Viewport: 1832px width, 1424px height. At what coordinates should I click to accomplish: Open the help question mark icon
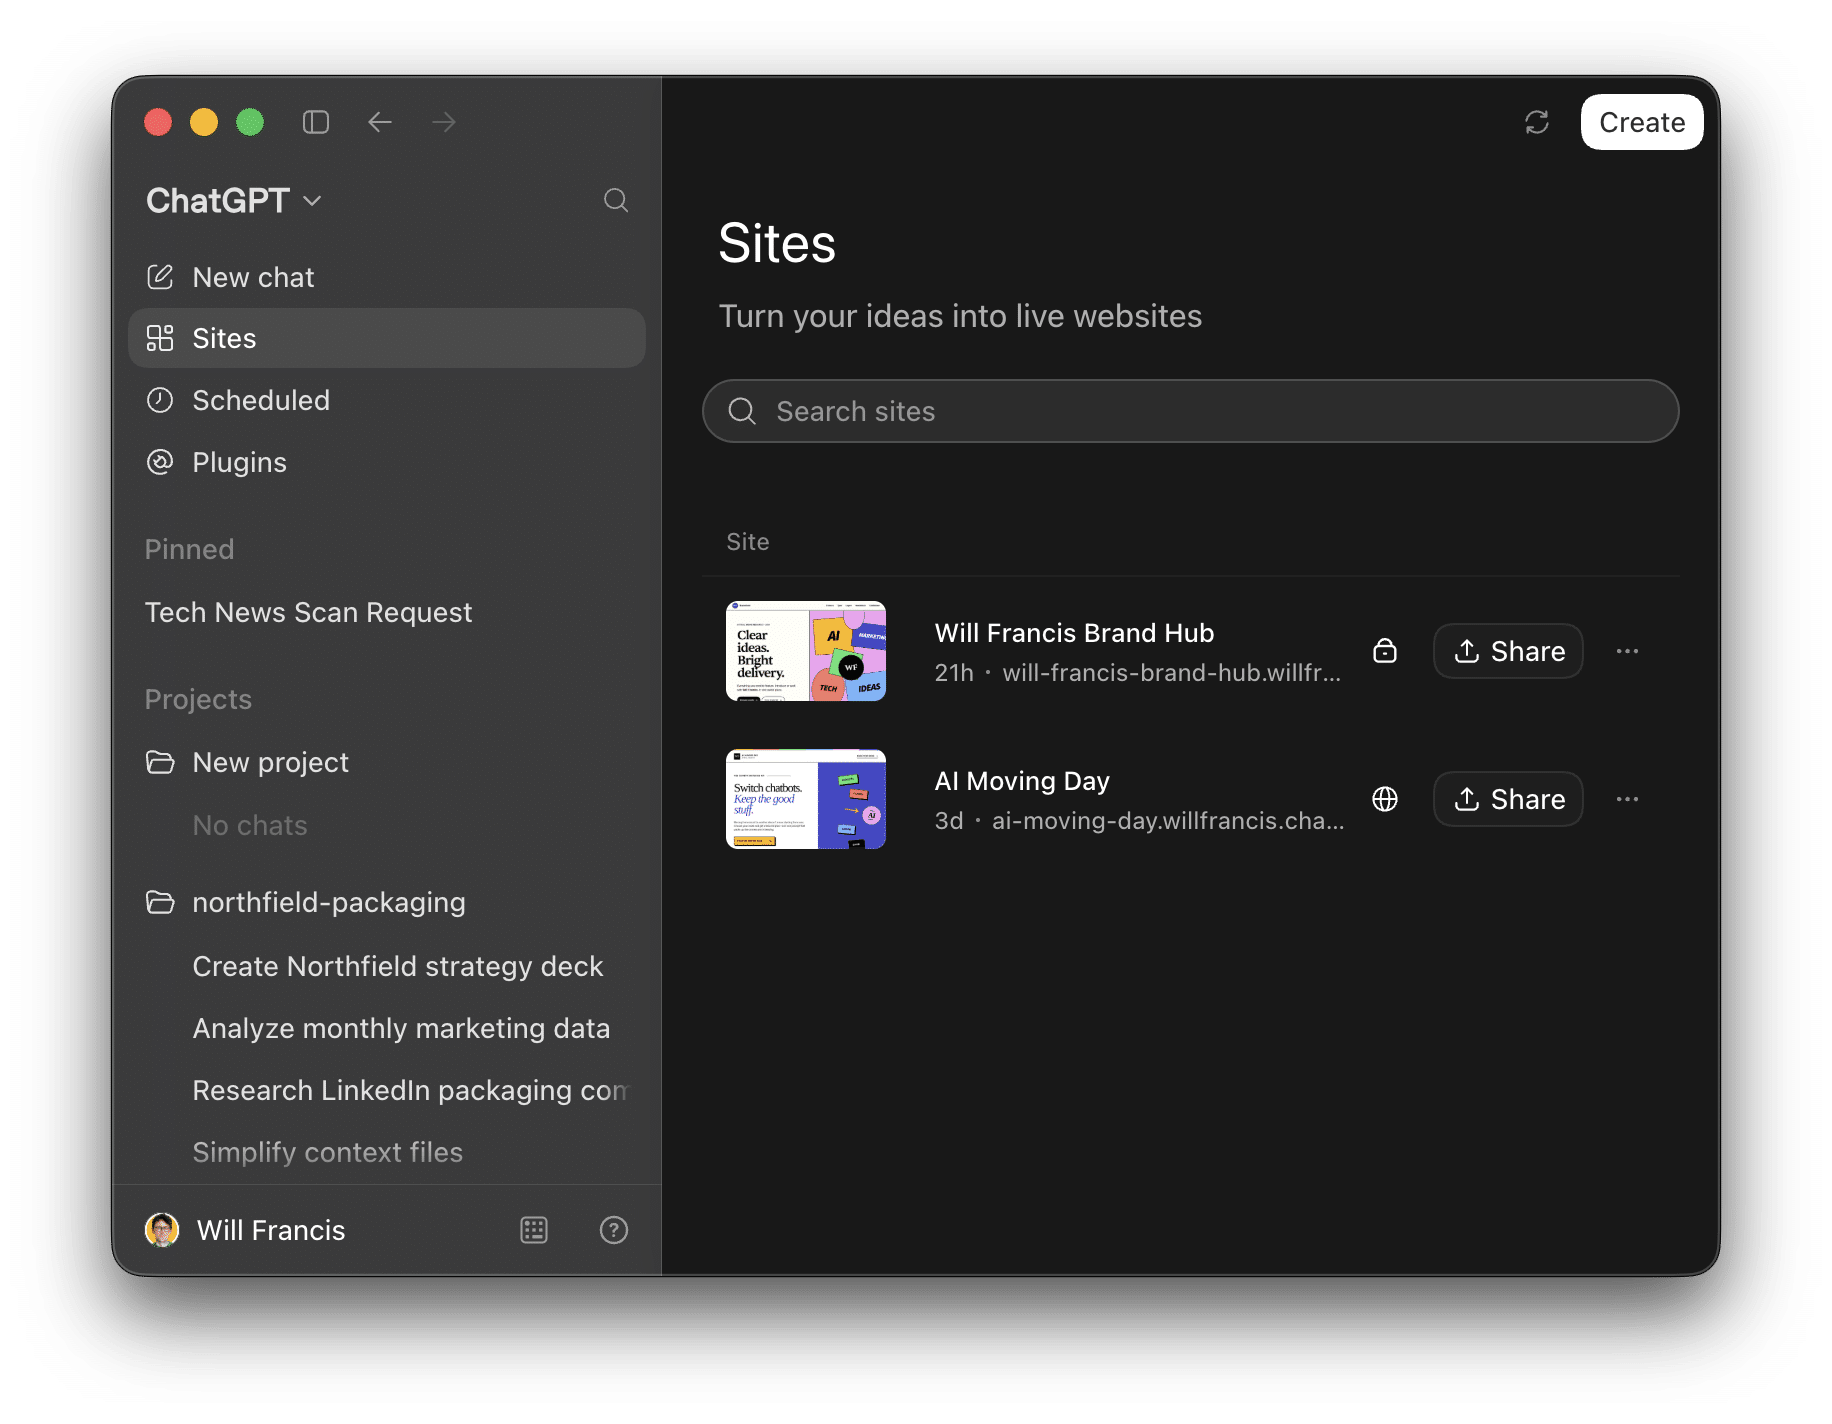613,1230
